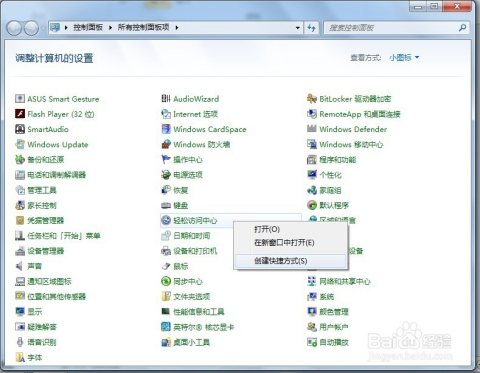This screenshot has width=480, height=373.
Task: Click the 控制面板 breadcrumb
Action: [88, 27]
